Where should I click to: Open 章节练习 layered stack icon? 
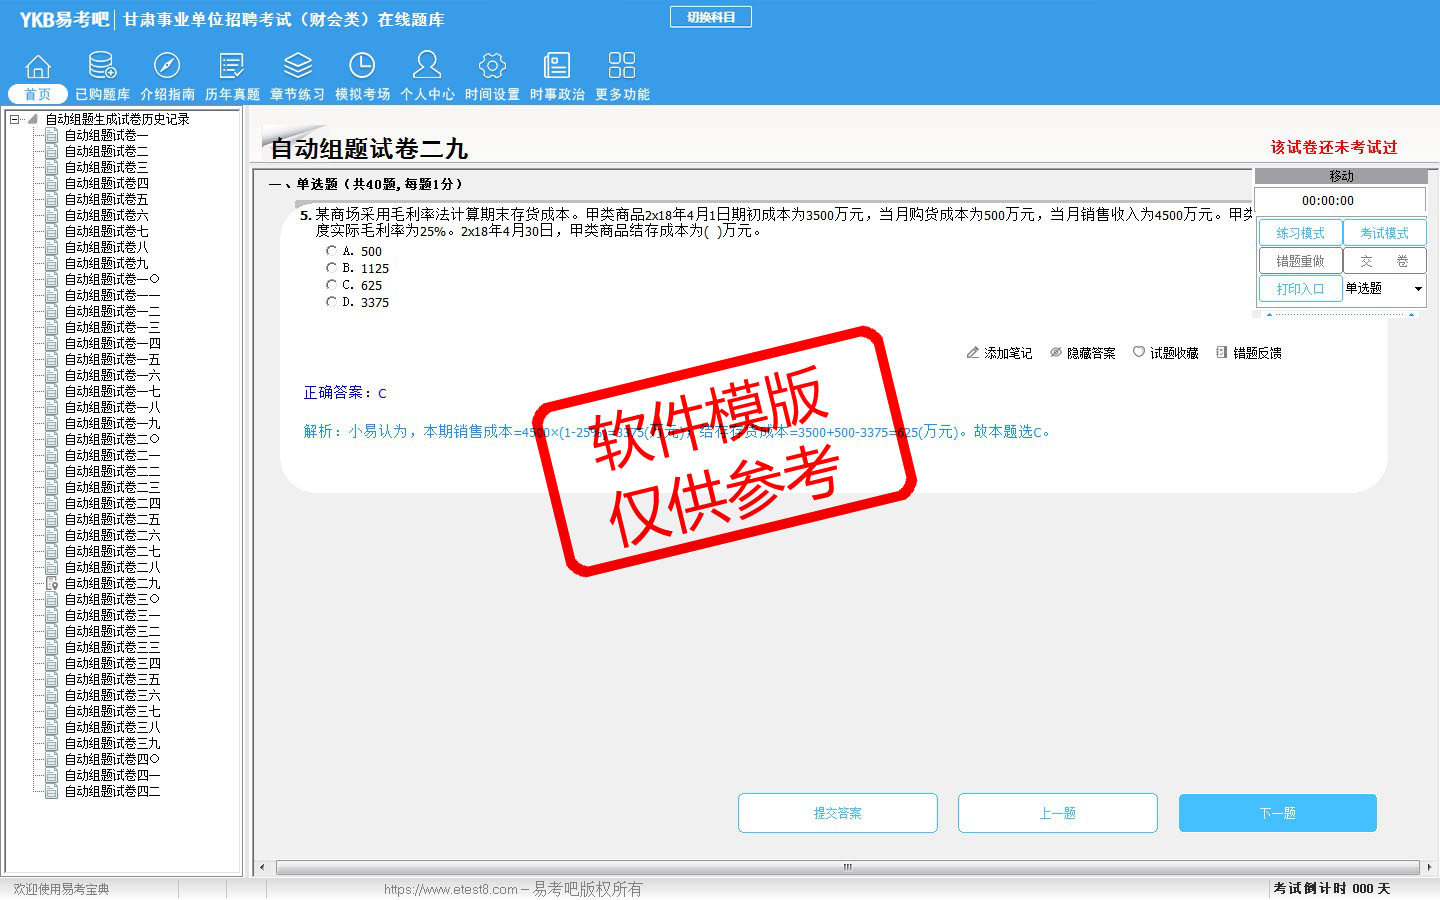click(297, 66)
